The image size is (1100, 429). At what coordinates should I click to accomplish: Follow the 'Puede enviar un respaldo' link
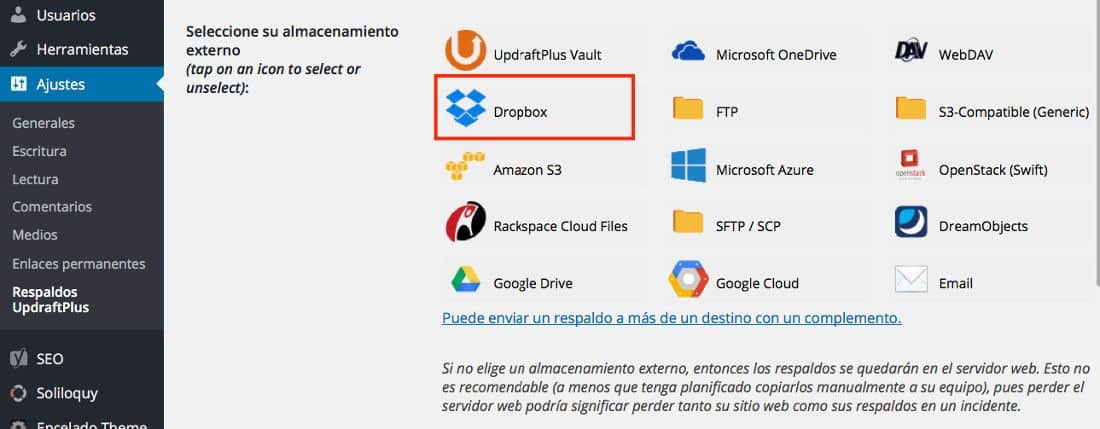point(671,318)
